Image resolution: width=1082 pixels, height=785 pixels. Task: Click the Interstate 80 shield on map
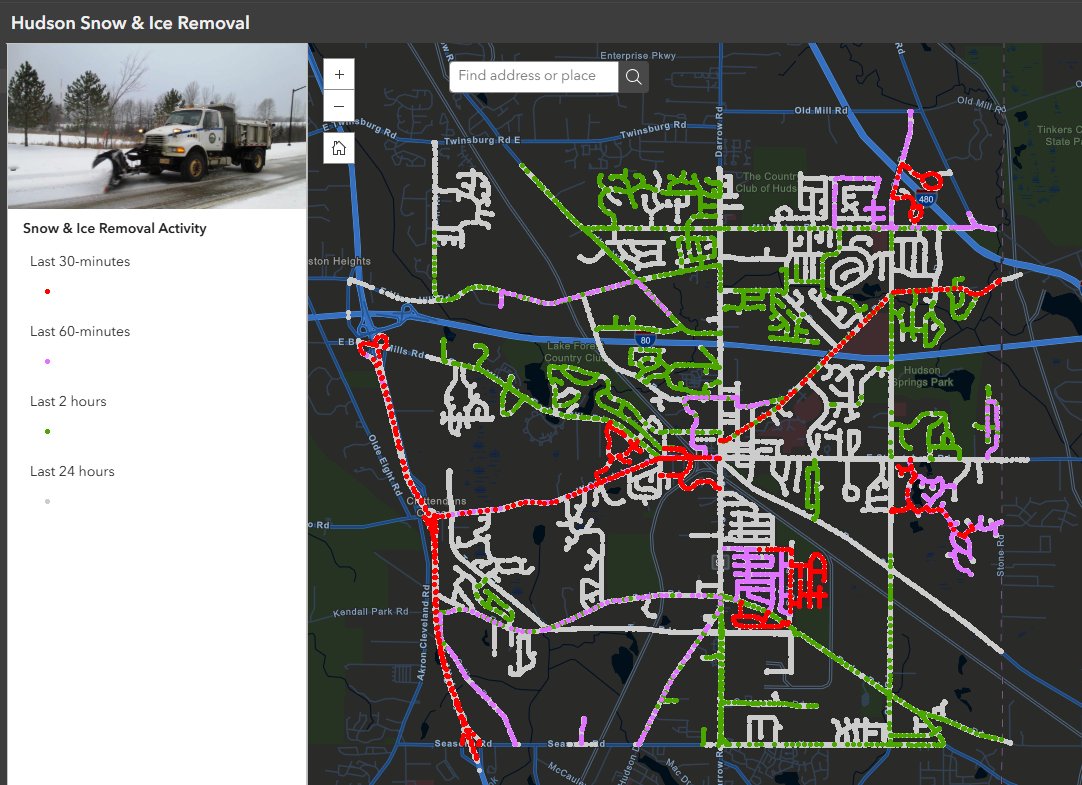click(x=645, y=340)
